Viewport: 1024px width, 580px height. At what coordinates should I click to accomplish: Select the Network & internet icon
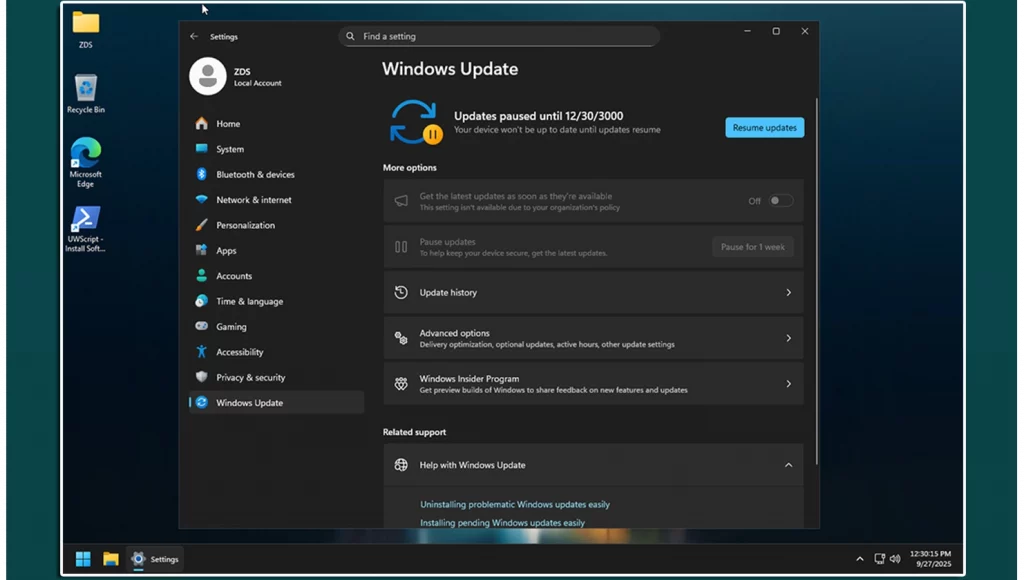pyautogui.click(x=202, y=200)
